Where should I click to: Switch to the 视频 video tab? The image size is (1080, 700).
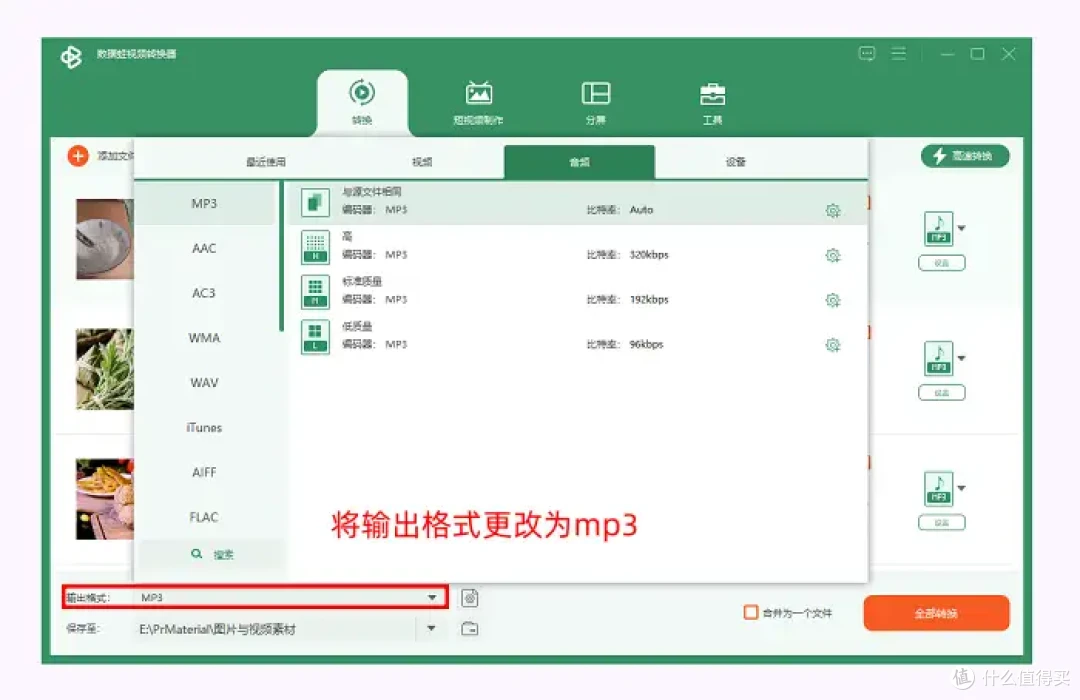click(422, 162)
